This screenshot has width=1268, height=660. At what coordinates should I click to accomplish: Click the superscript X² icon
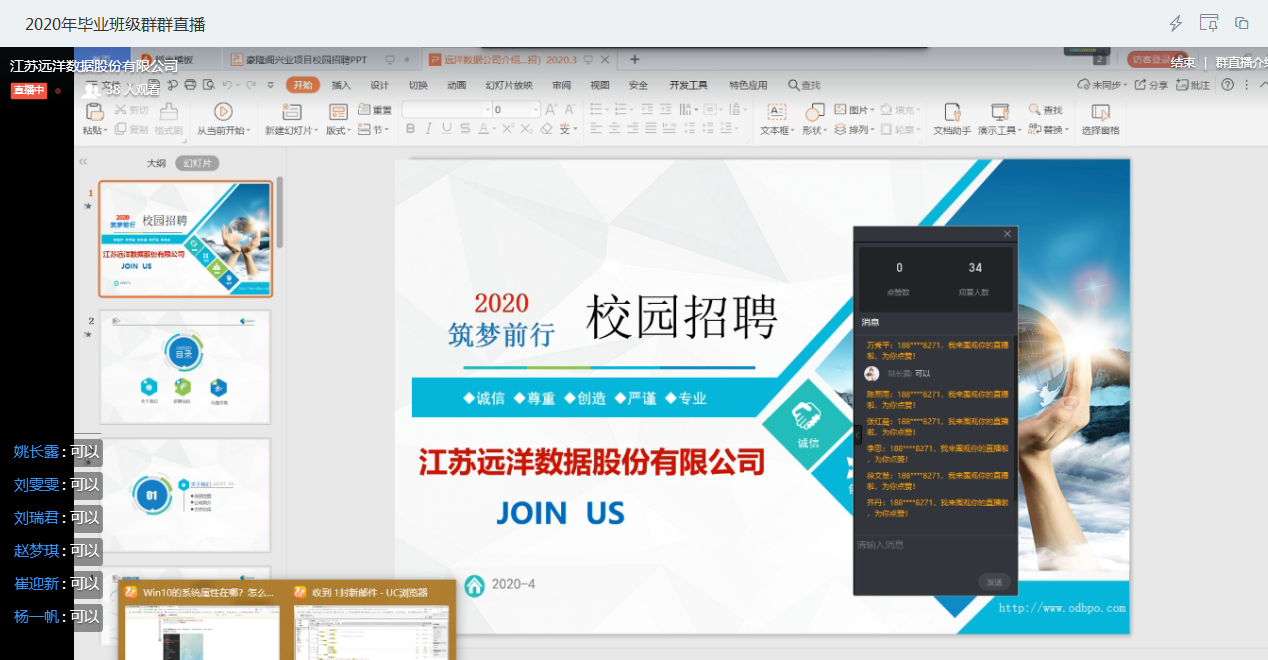point(508,129)
